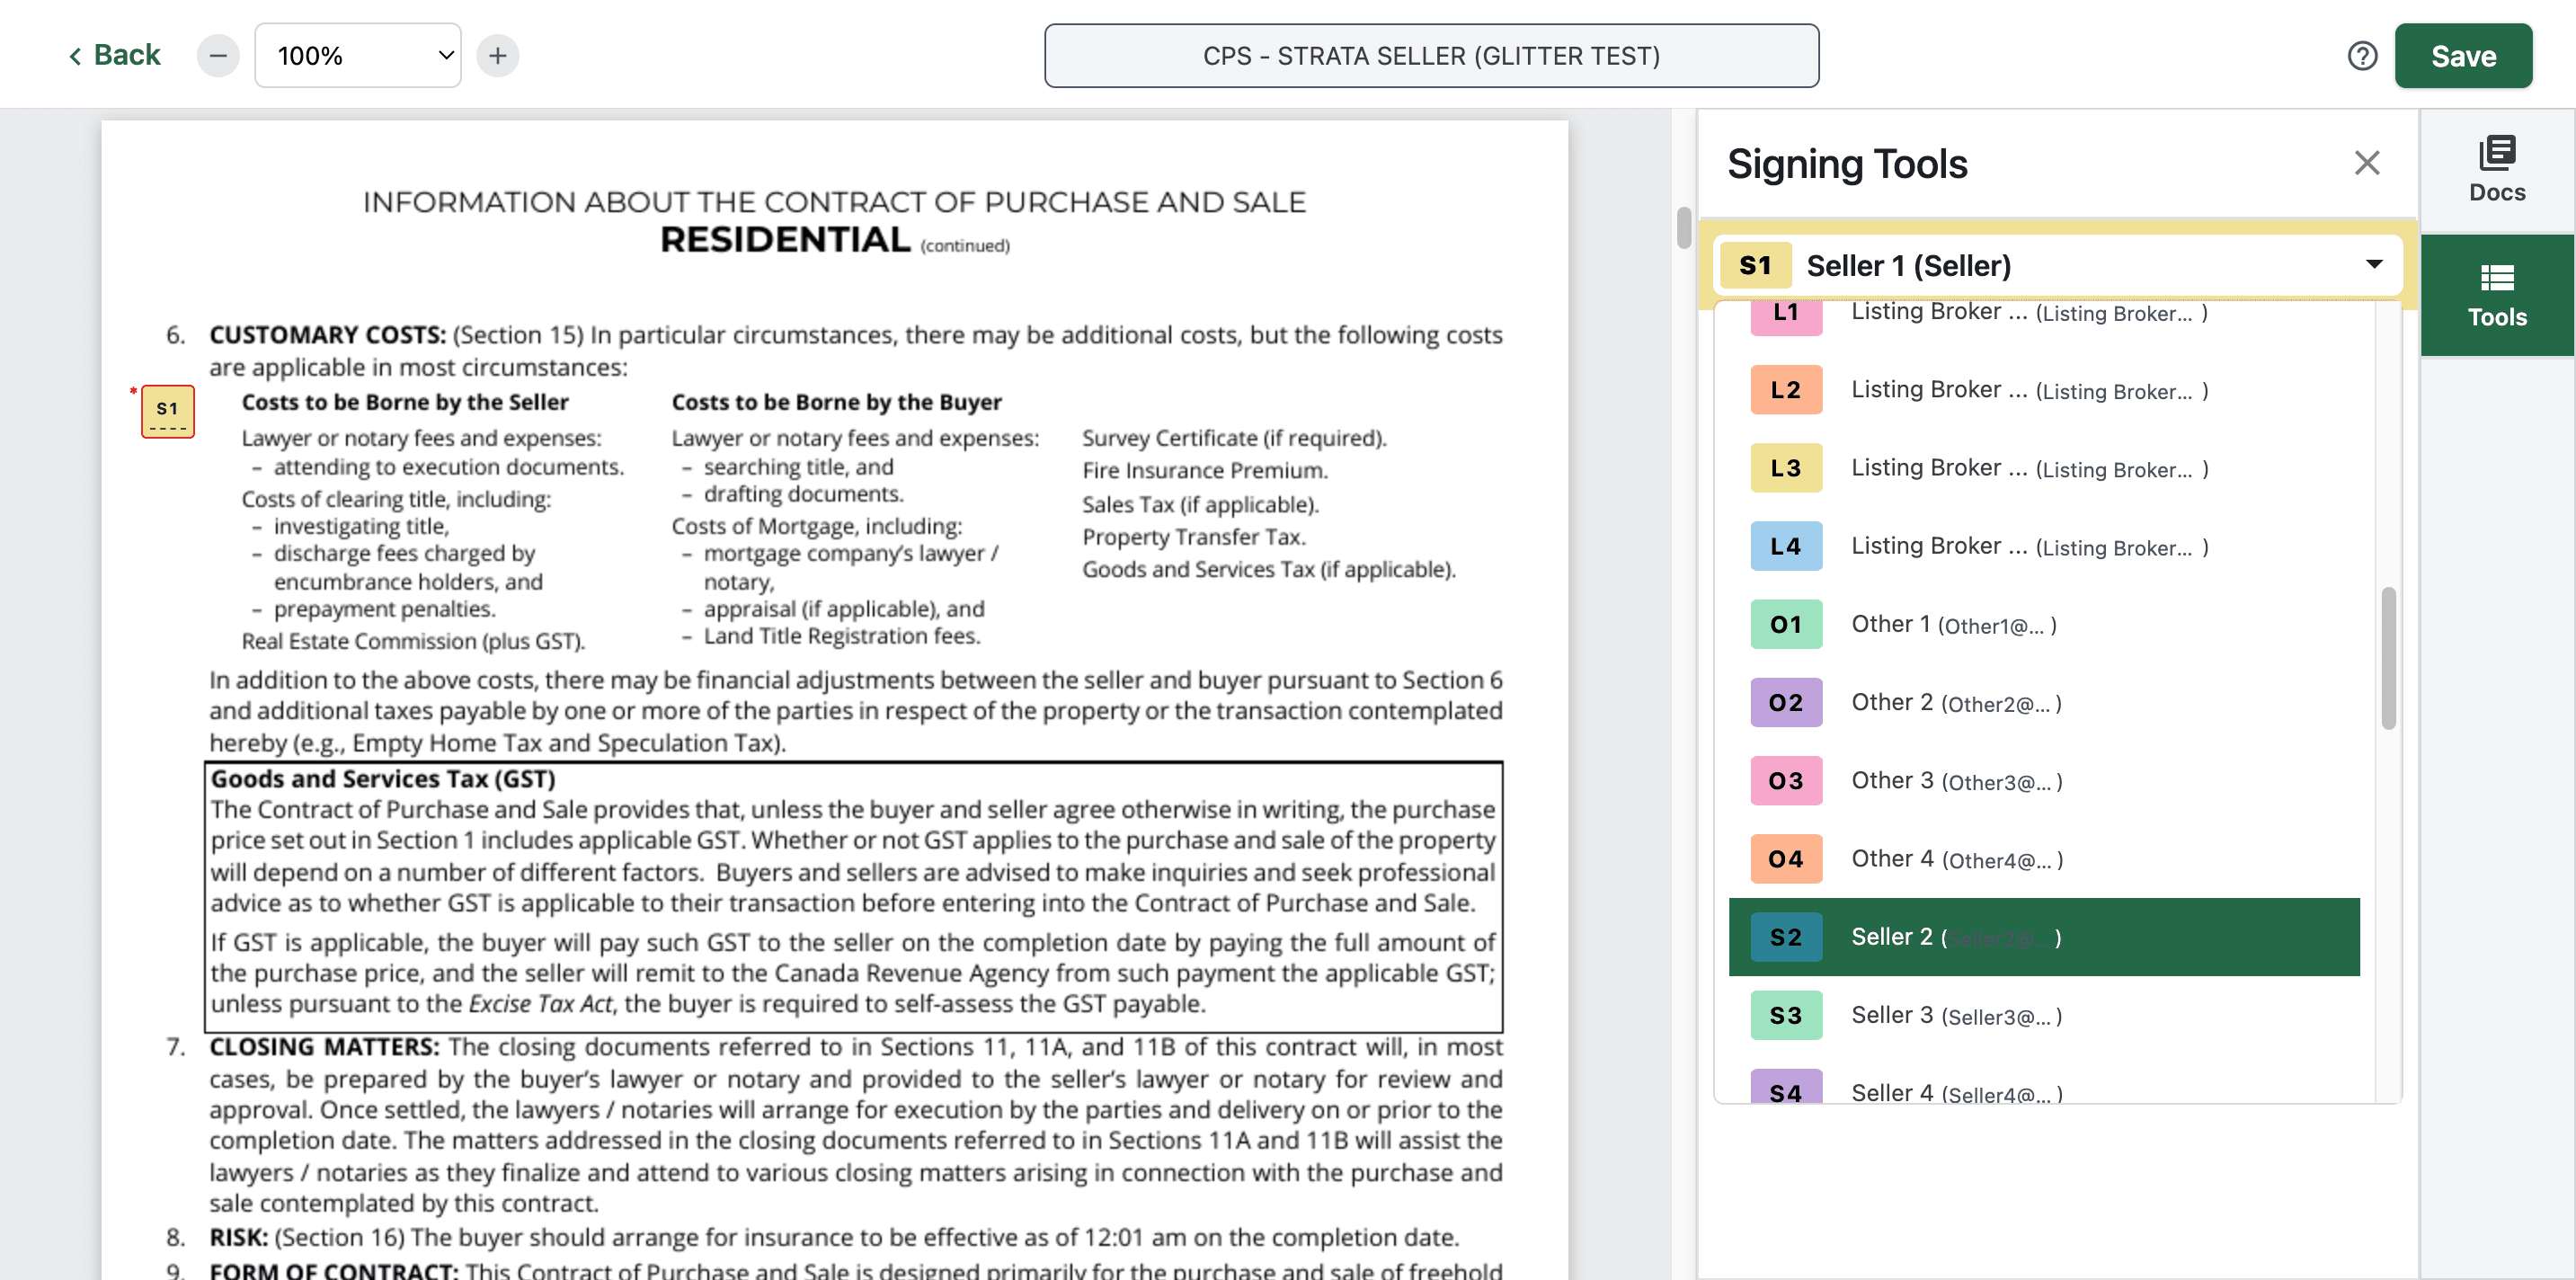Click the signer list scrollbar thumb
This screenshot has height=1280, width=2576.
pos(2388,658)
